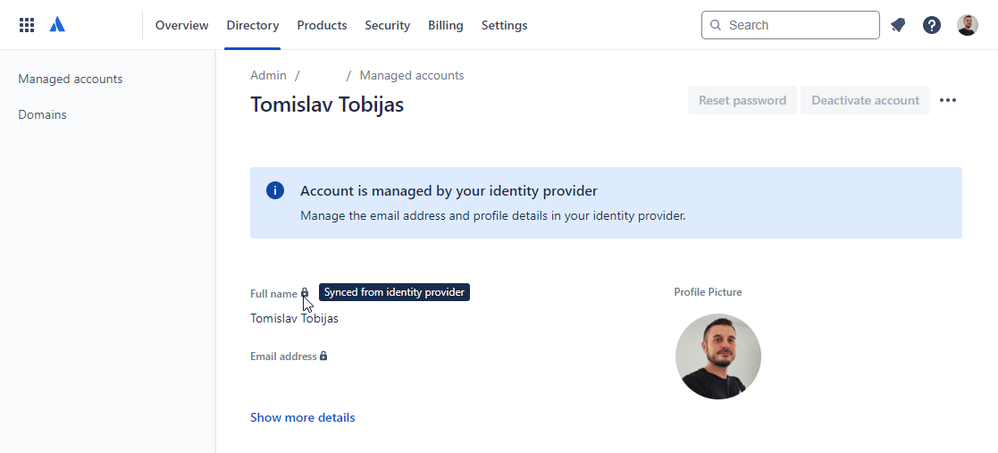Screen dimensions: 998x453
Task: Open the app switcher grid icon
Action: (x=27, y=25)
